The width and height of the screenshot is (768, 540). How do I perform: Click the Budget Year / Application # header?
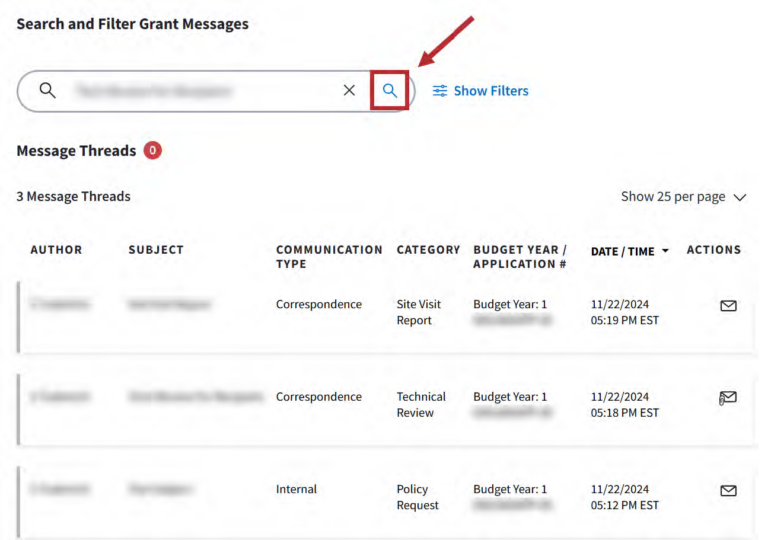(520, 256)
